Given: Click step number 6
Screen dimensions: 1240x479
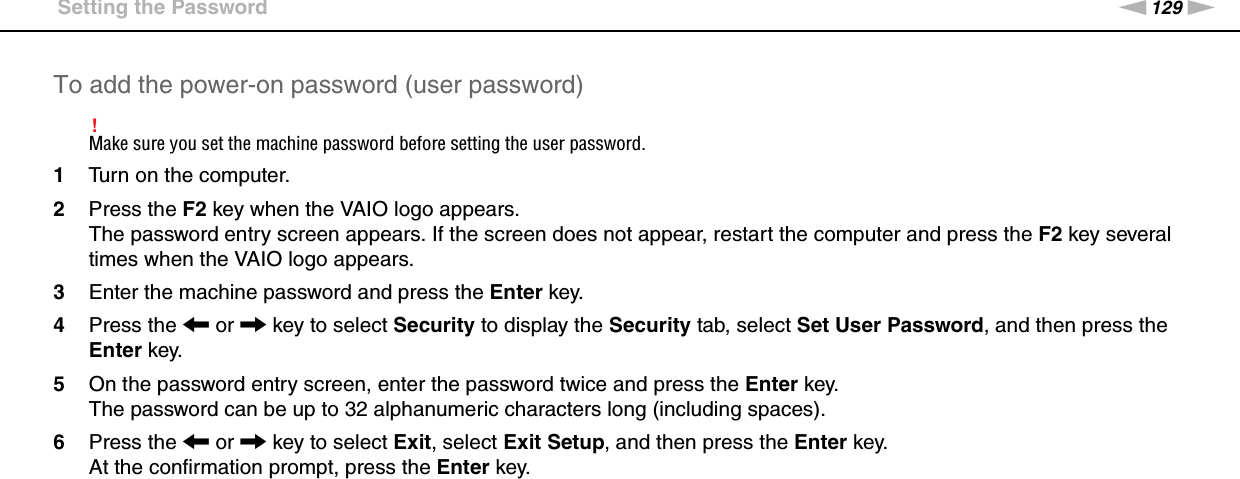Looking at the screenshot, I should pyautogui.click(x=60, y=442).
